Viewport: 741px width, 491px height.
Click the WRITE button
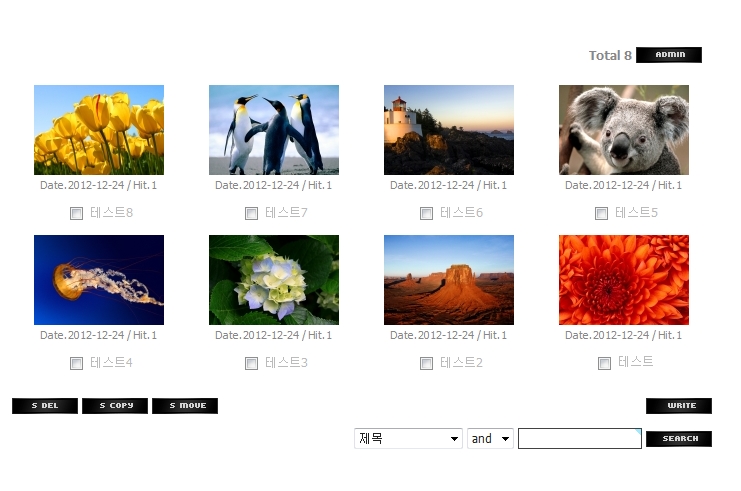[679, 406]
